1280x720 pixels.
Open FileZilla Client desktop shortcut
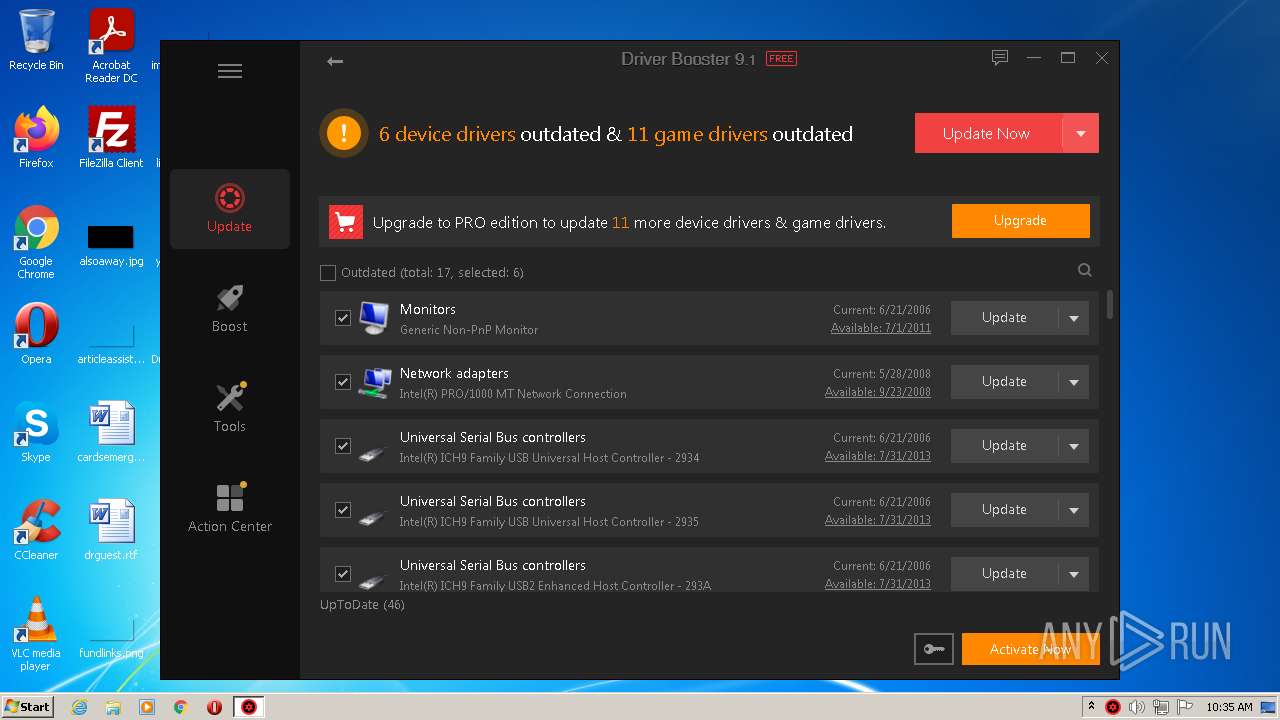point(111,138)
